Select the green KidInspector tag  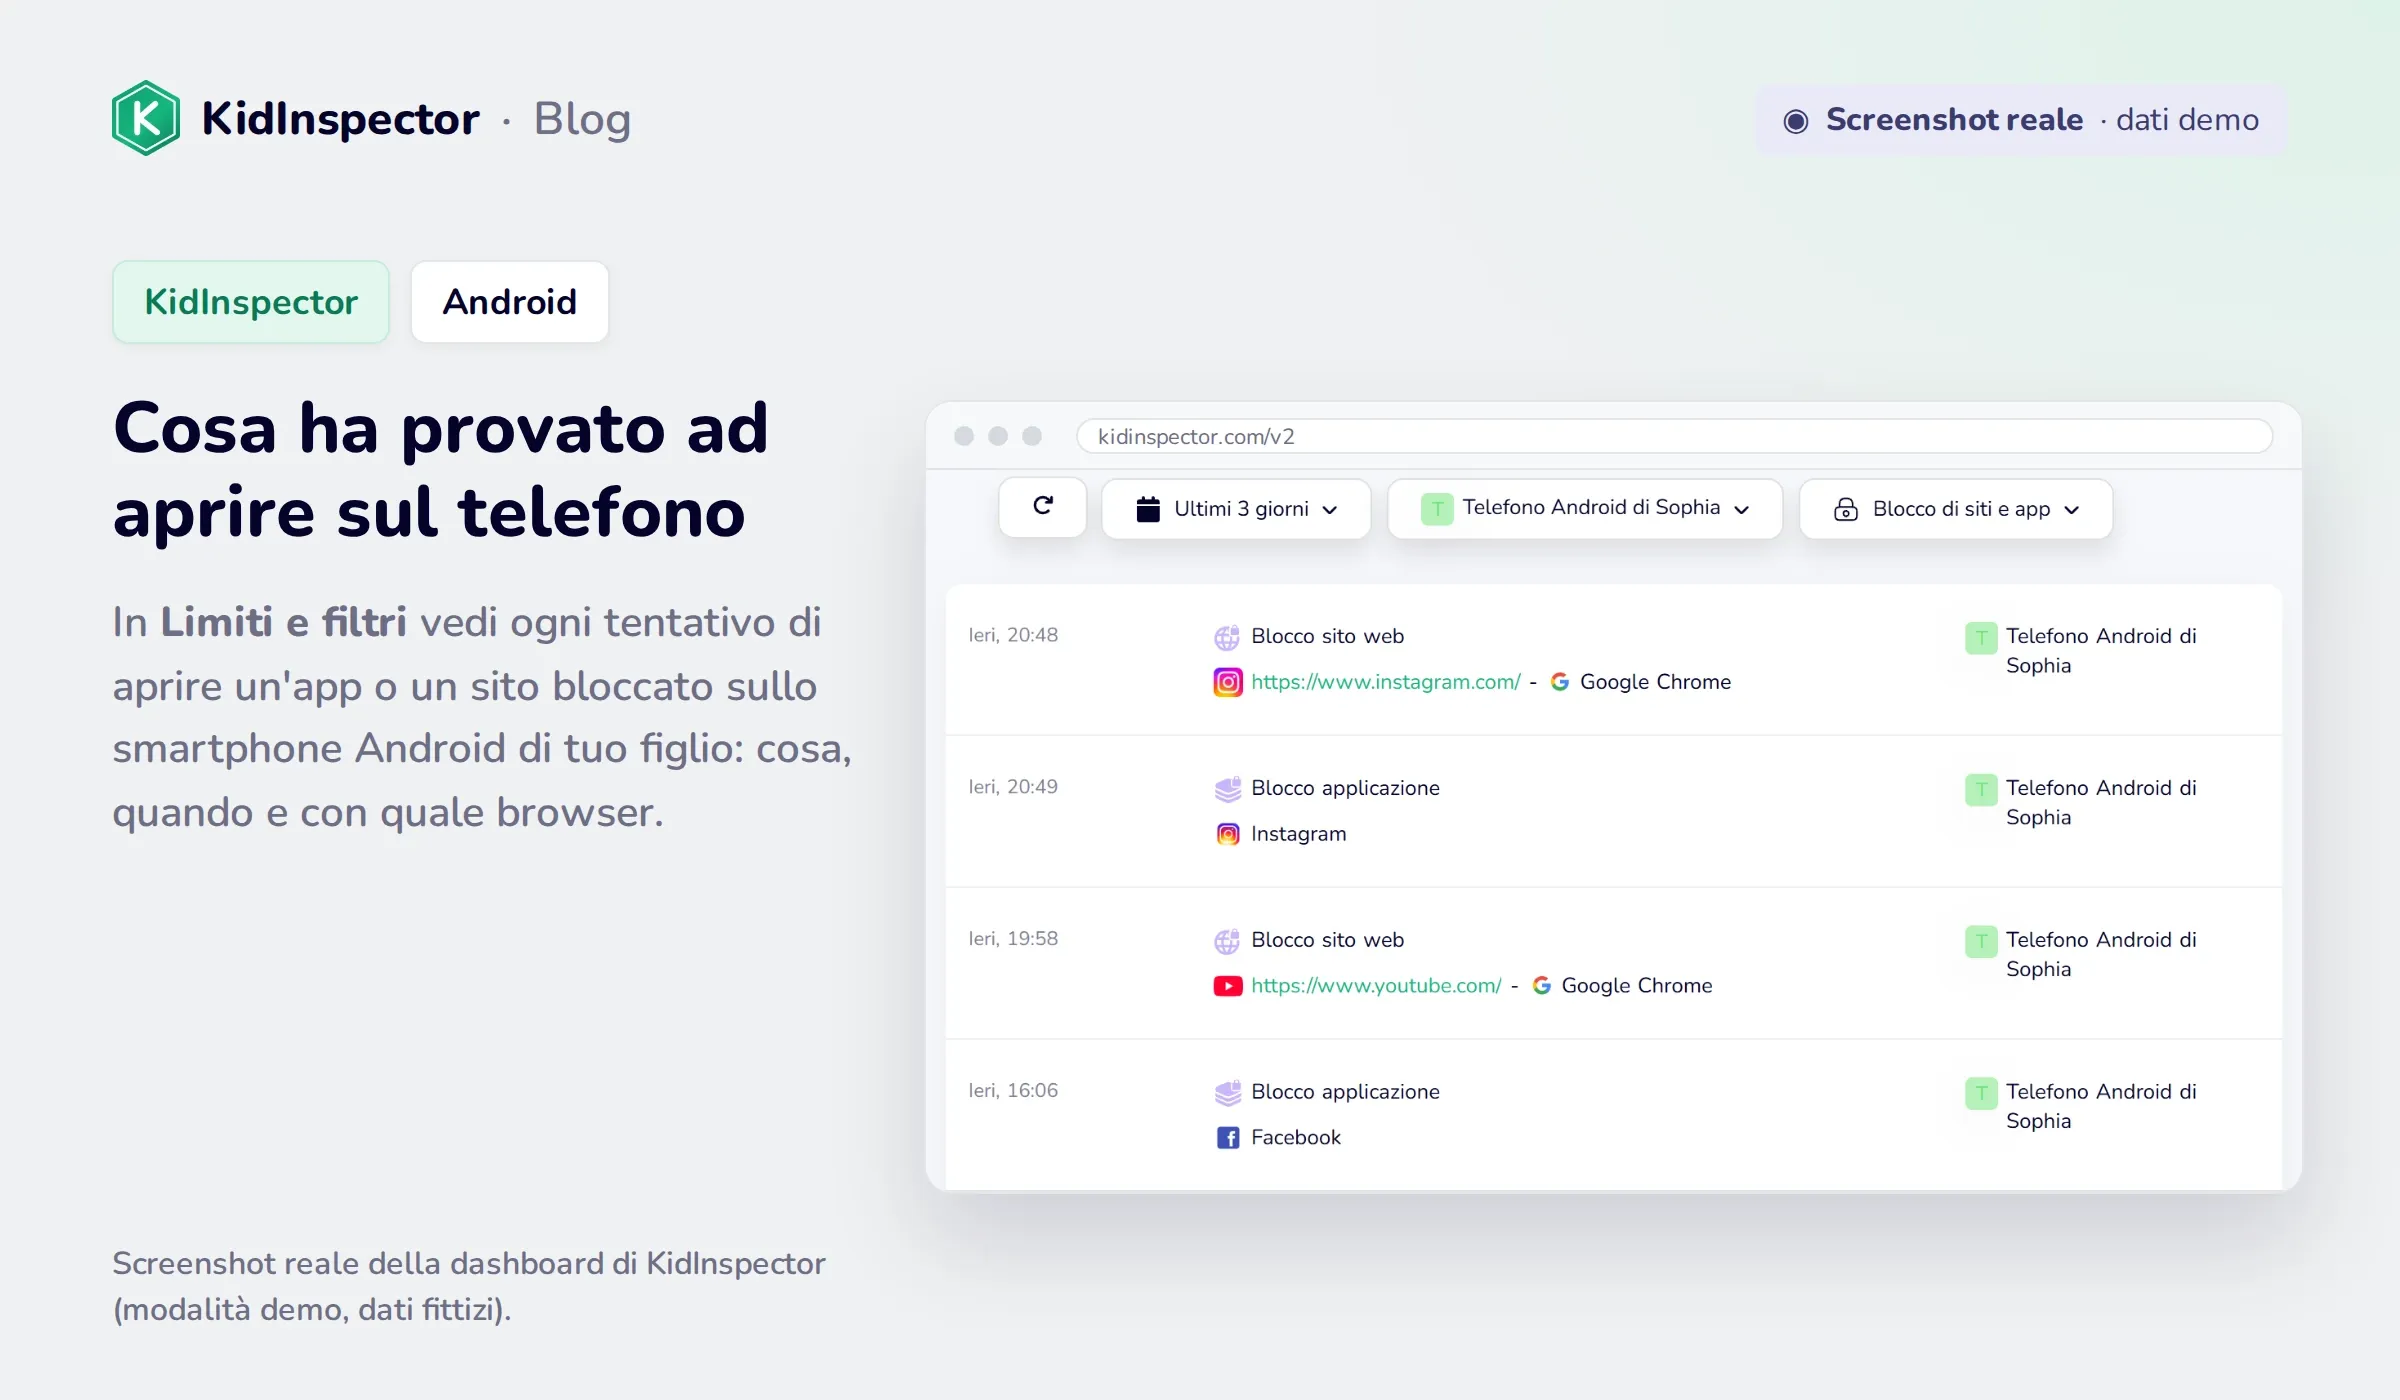coord(251,302)
